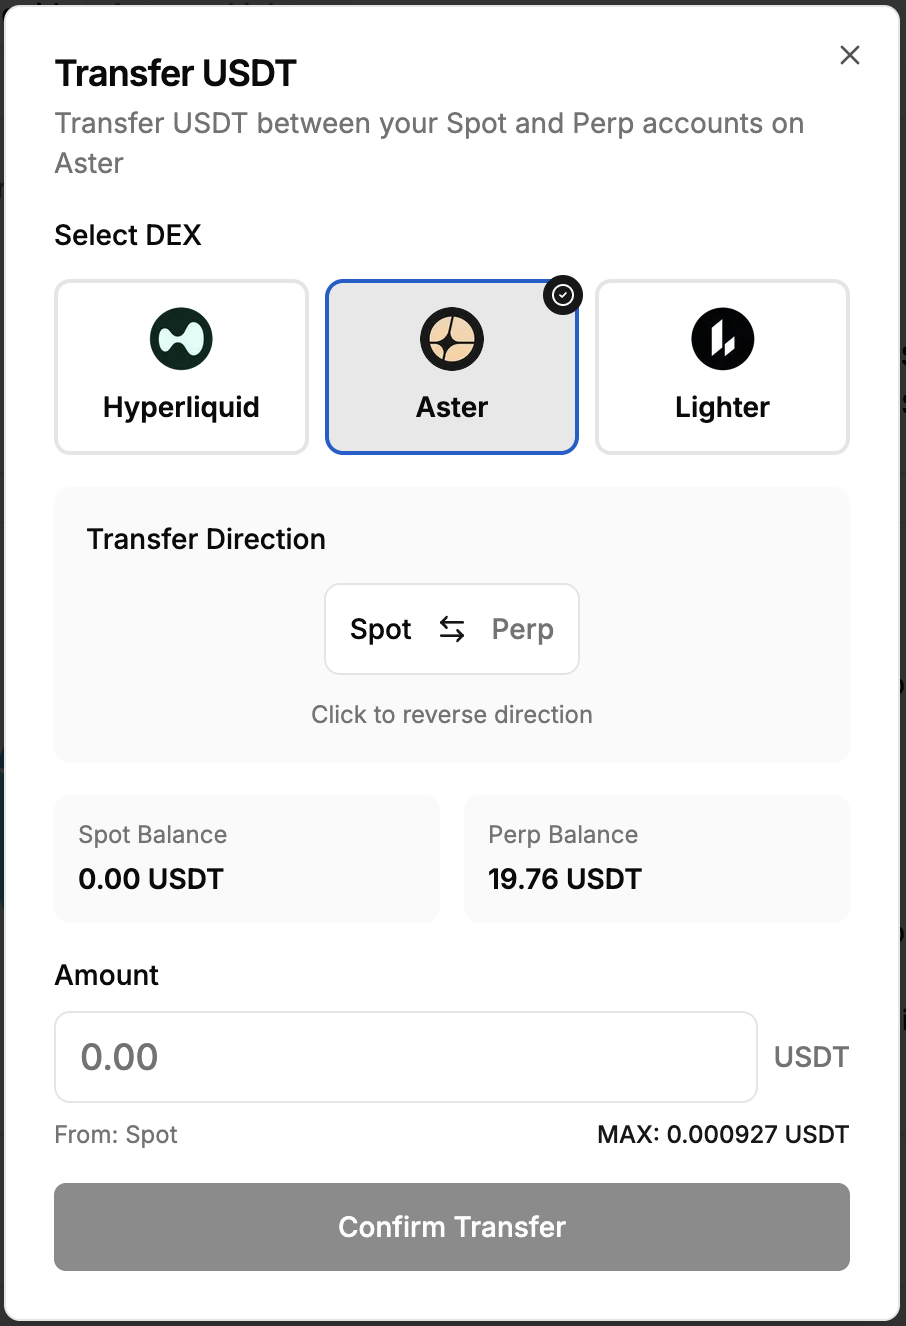The width and height of the screenshot is (906, 1326).
Task: Select the Aster DEX card
Action: point(452,367)
